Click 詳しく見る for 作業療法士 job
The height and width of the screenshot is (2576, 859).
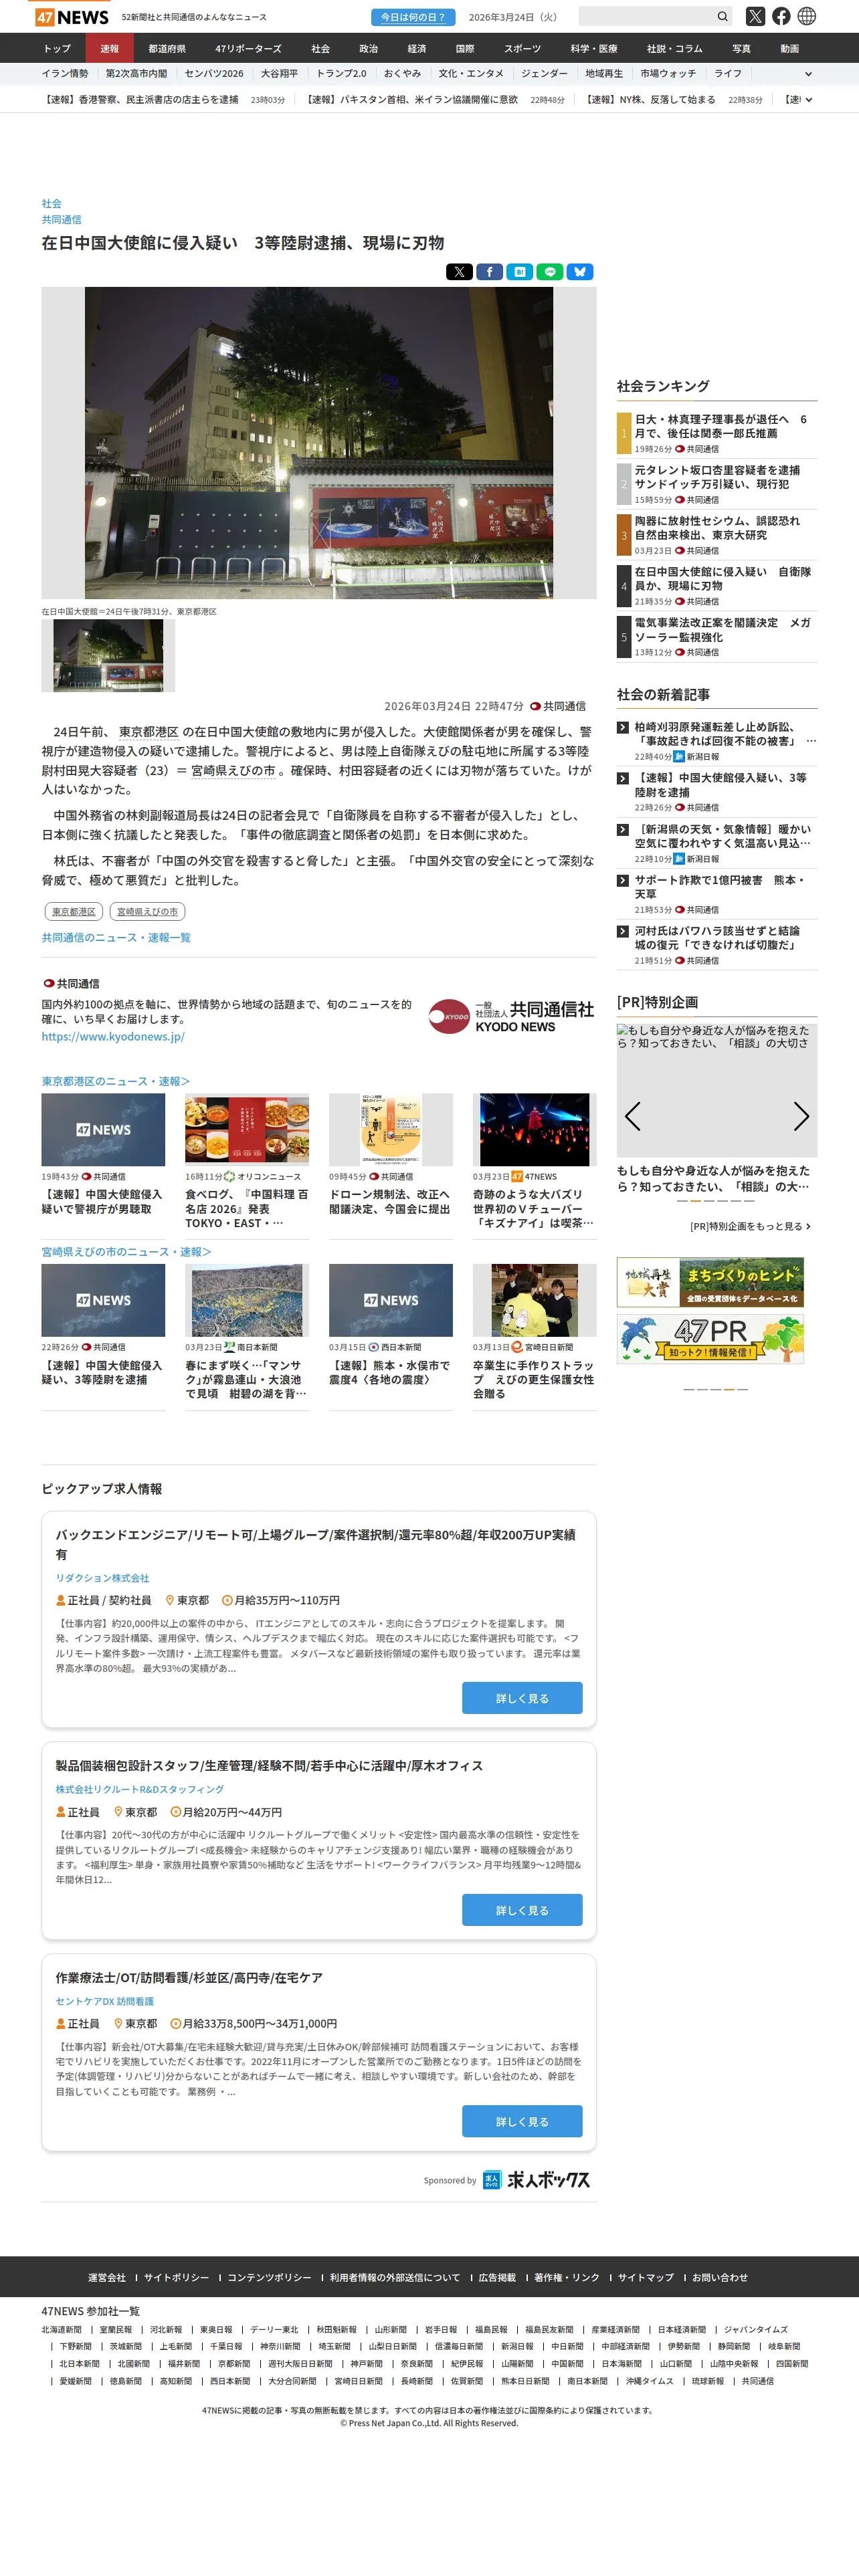coord(522,2121)
